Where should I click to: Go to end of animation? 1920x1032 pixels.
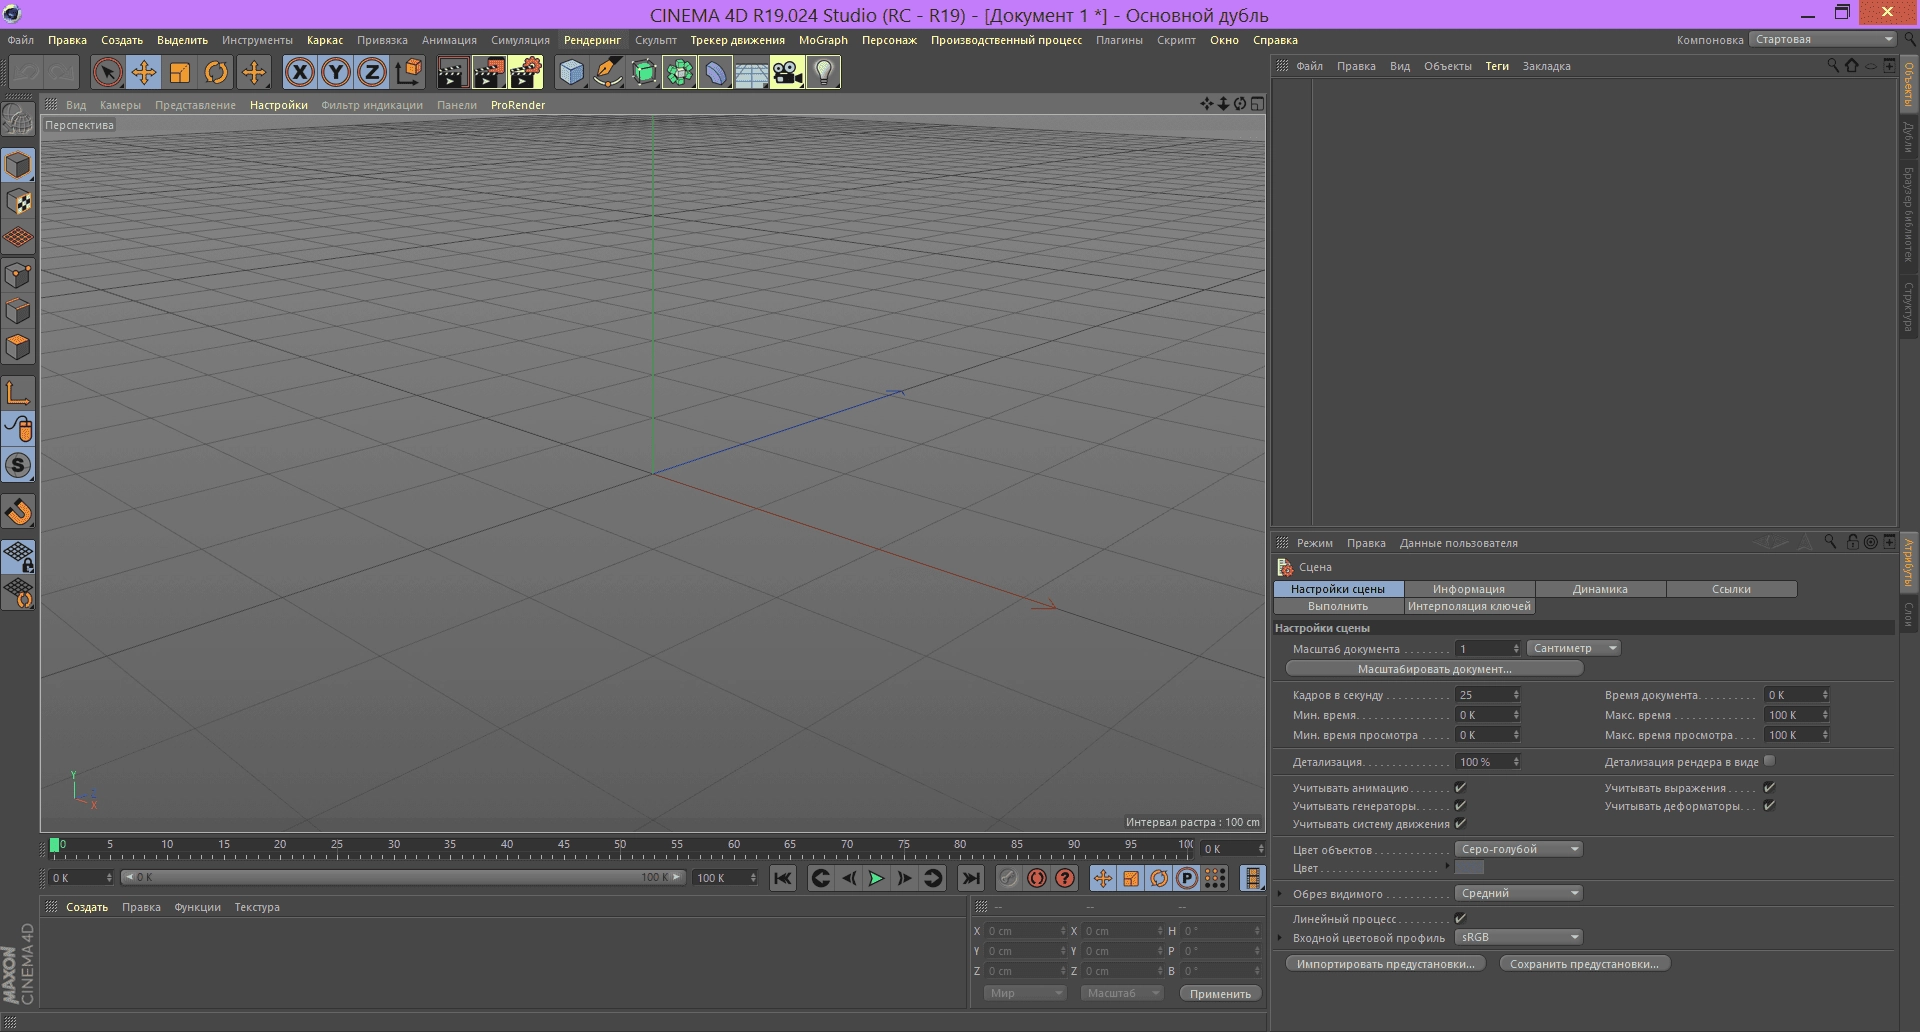point(970,878)
